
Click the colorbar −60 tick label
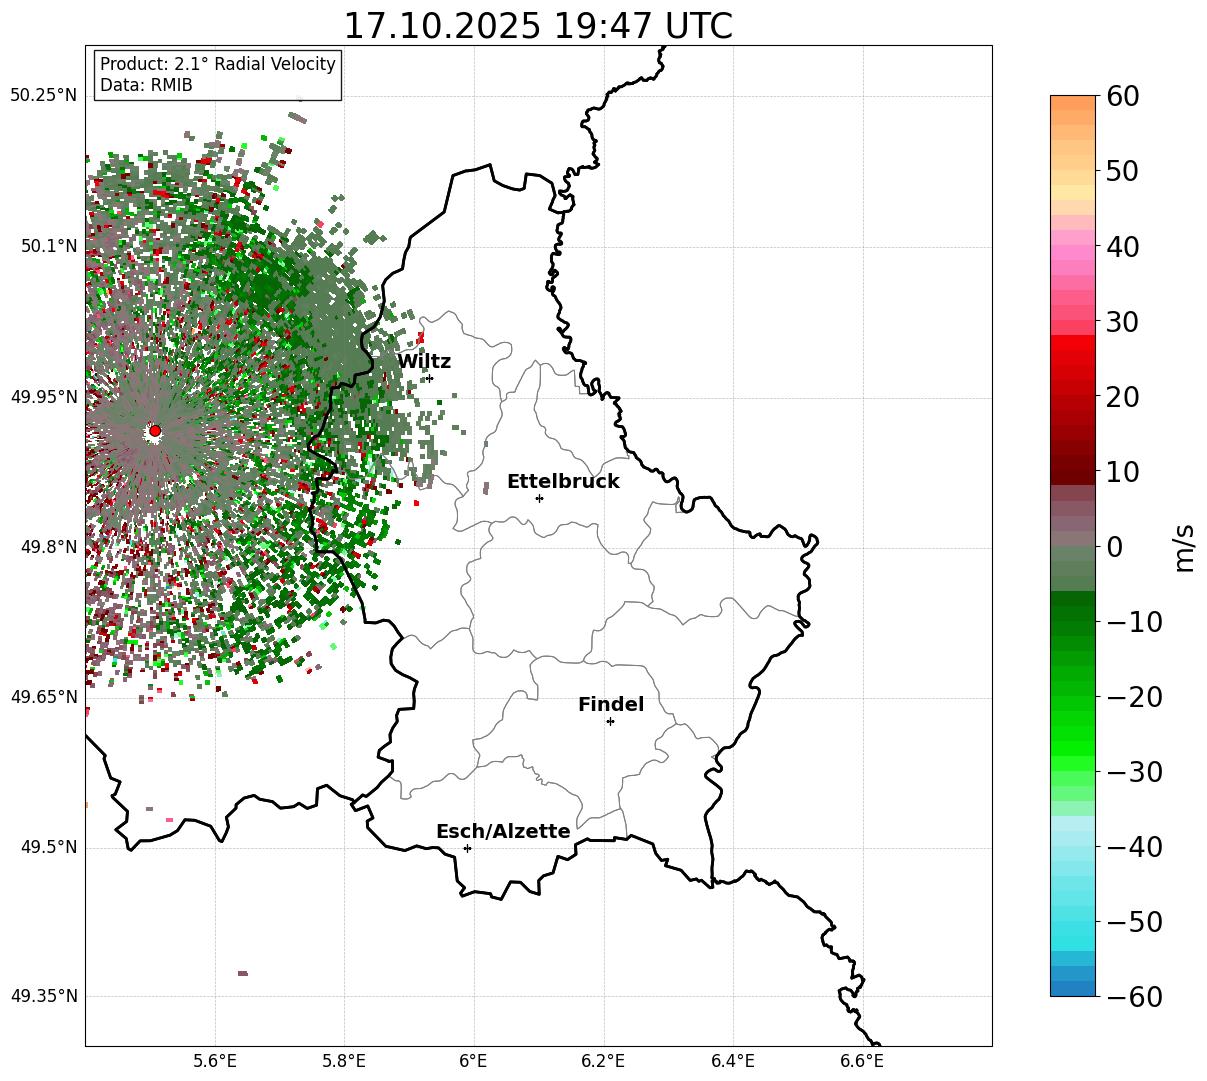tap(1134, 996)
